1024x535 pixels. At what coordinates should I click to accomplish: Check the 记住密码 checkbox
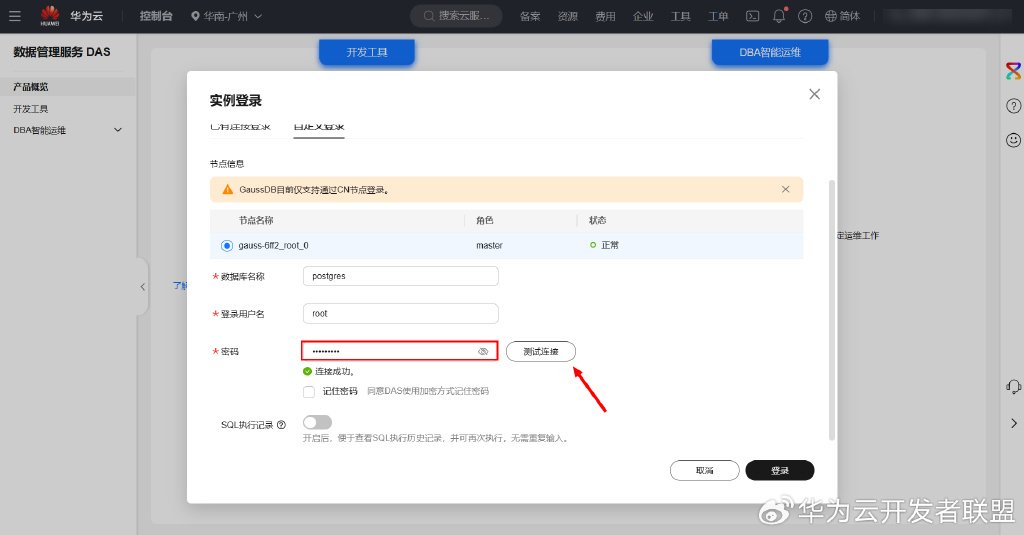pos(309,391)
